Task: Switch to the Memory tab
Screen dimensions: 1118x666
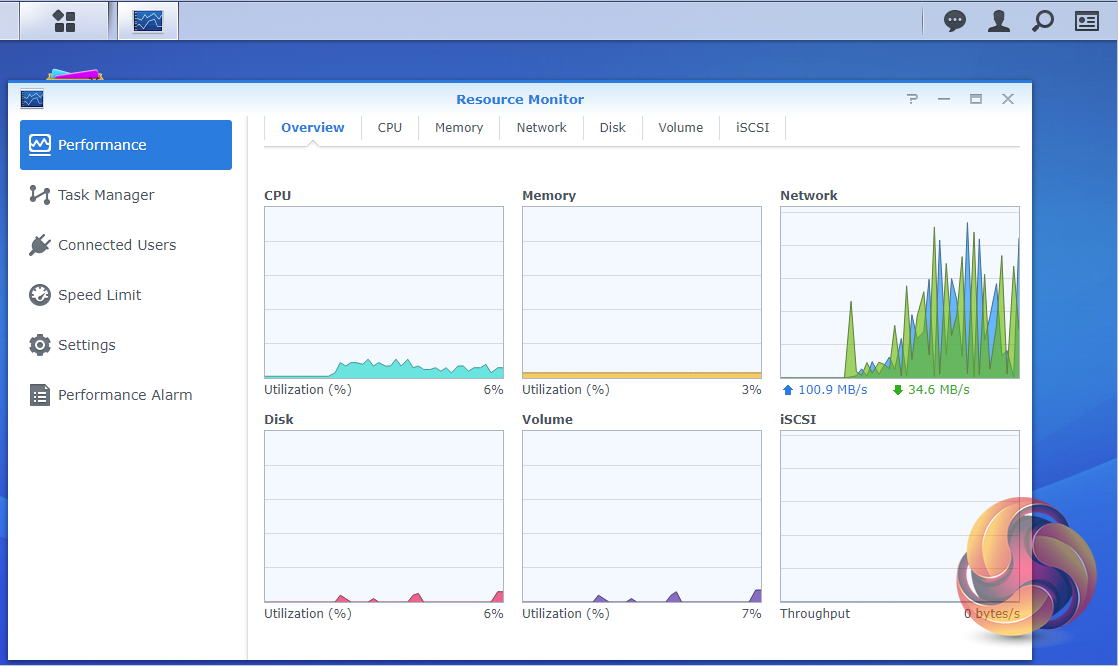Action: tap(459, 128)
